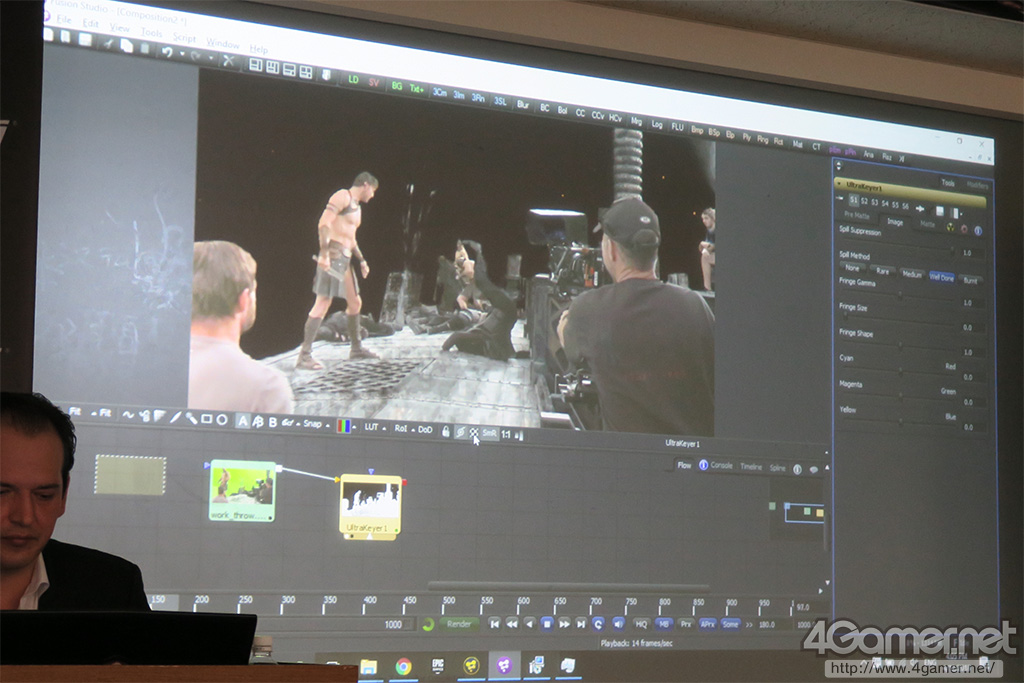Image resolution: width=1024 pixels, height=683 pixels.
Task: Toggle the checkerboard transparency icon
Action: coord(474,433)
